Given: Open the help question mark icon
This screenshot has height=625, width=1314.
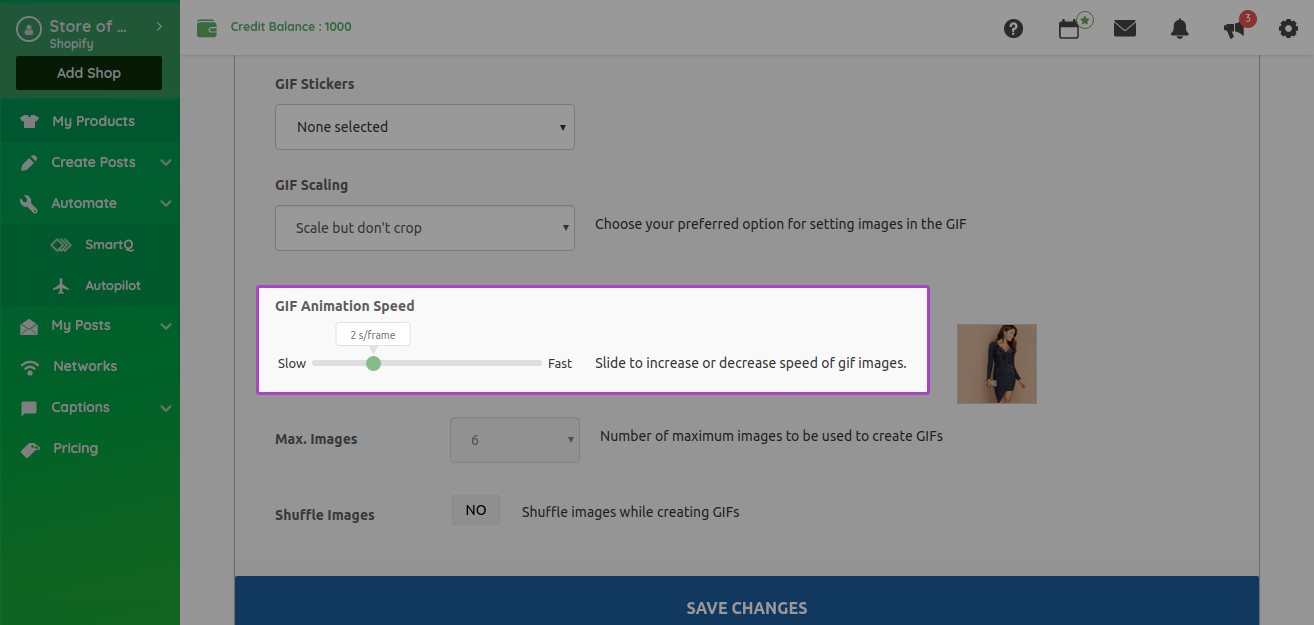Looking at the screenshot, I should pyautogui.click(x=1013, y=28).
